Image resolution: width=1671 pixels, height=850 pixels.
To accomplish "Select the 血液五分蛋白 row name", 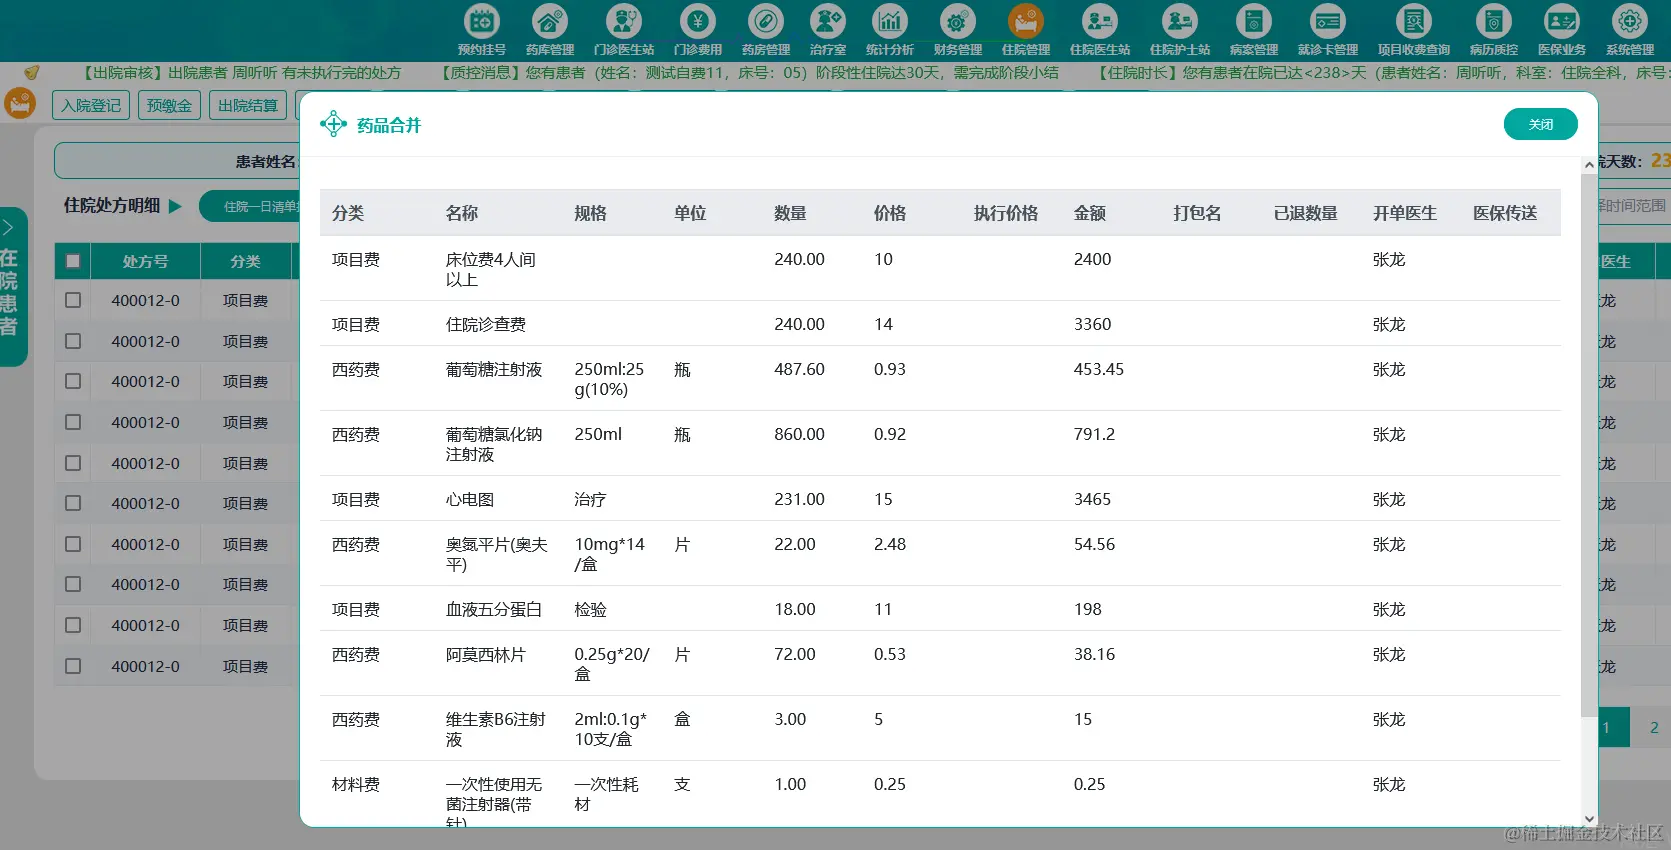I will coord(494,609).
